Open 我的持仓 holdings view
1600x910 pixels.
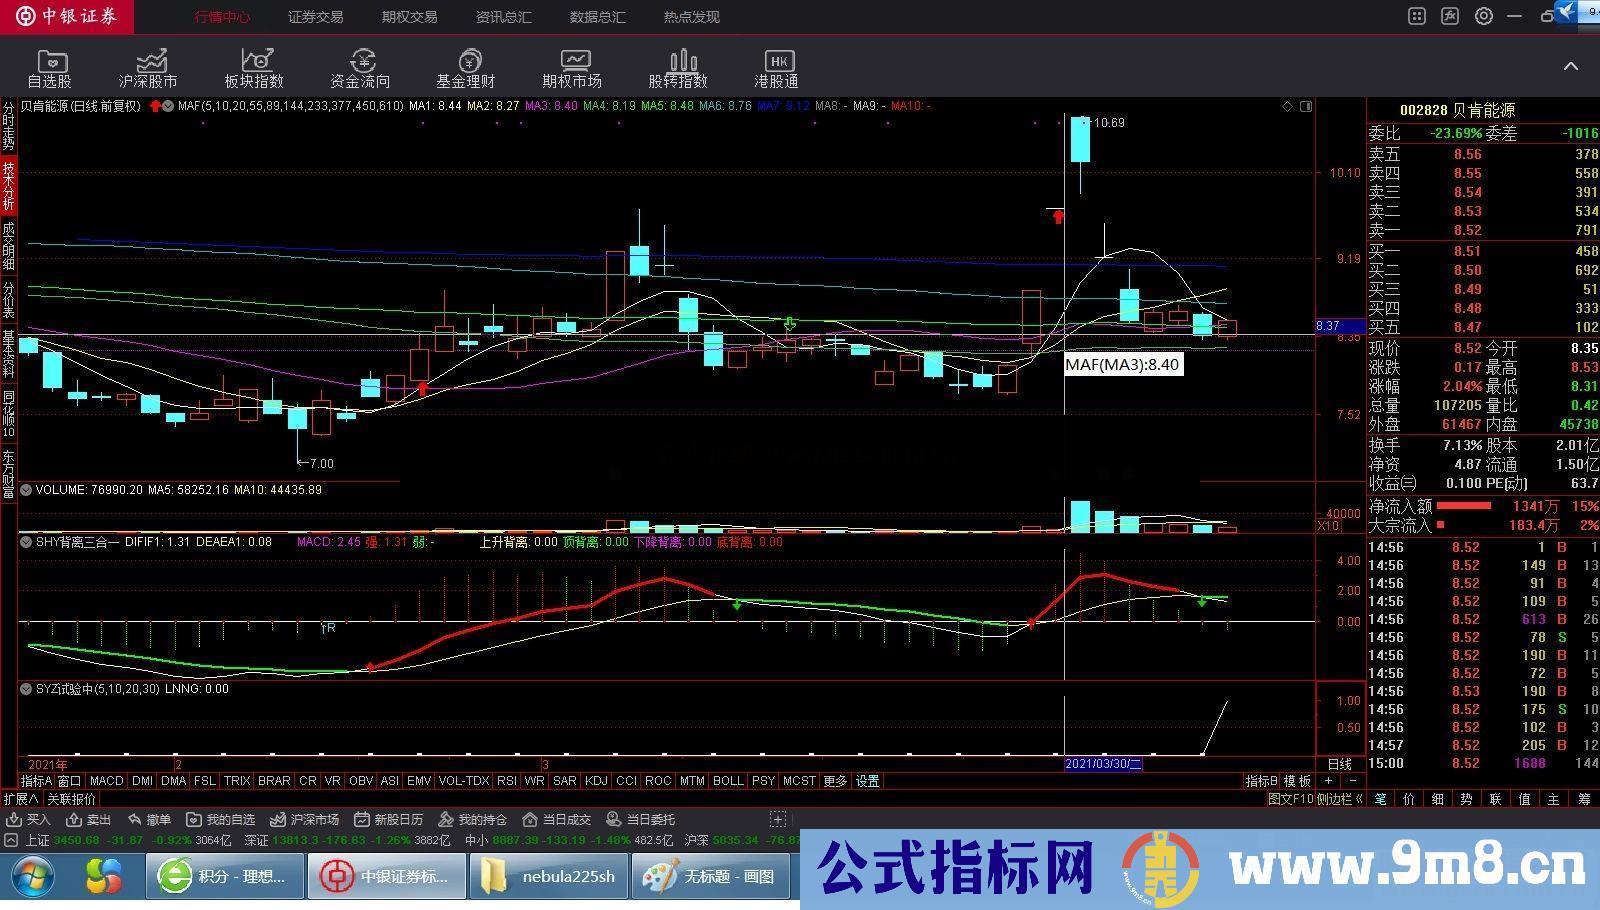click(478, 819)
